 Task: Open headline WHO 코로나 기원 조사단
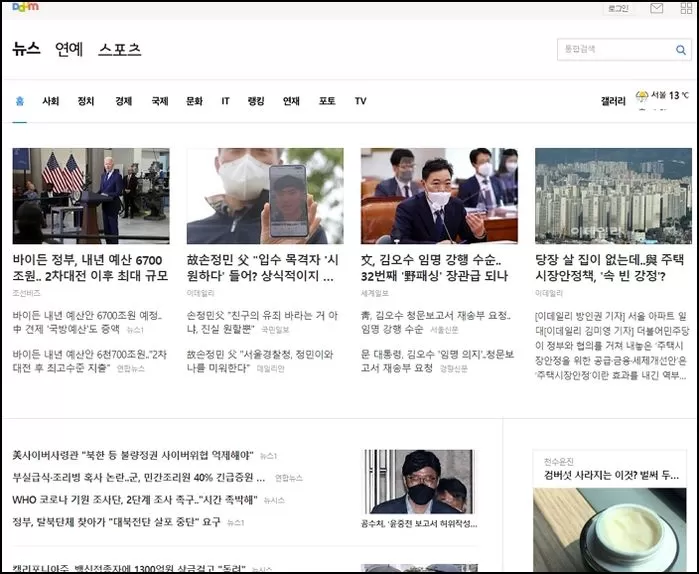pos(135,500)
